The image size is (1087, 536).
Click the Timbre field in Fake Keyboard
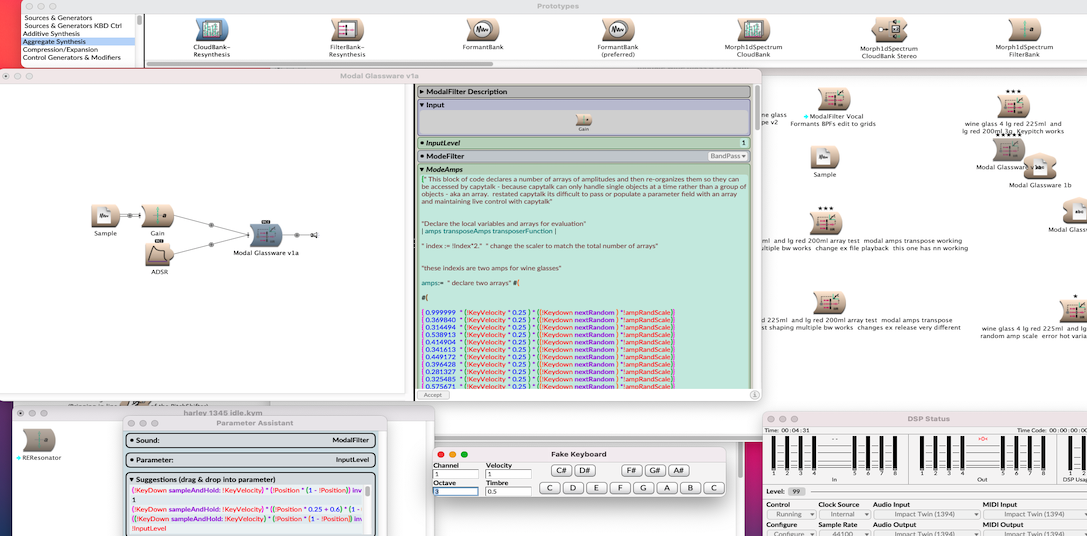coord(509,491)
